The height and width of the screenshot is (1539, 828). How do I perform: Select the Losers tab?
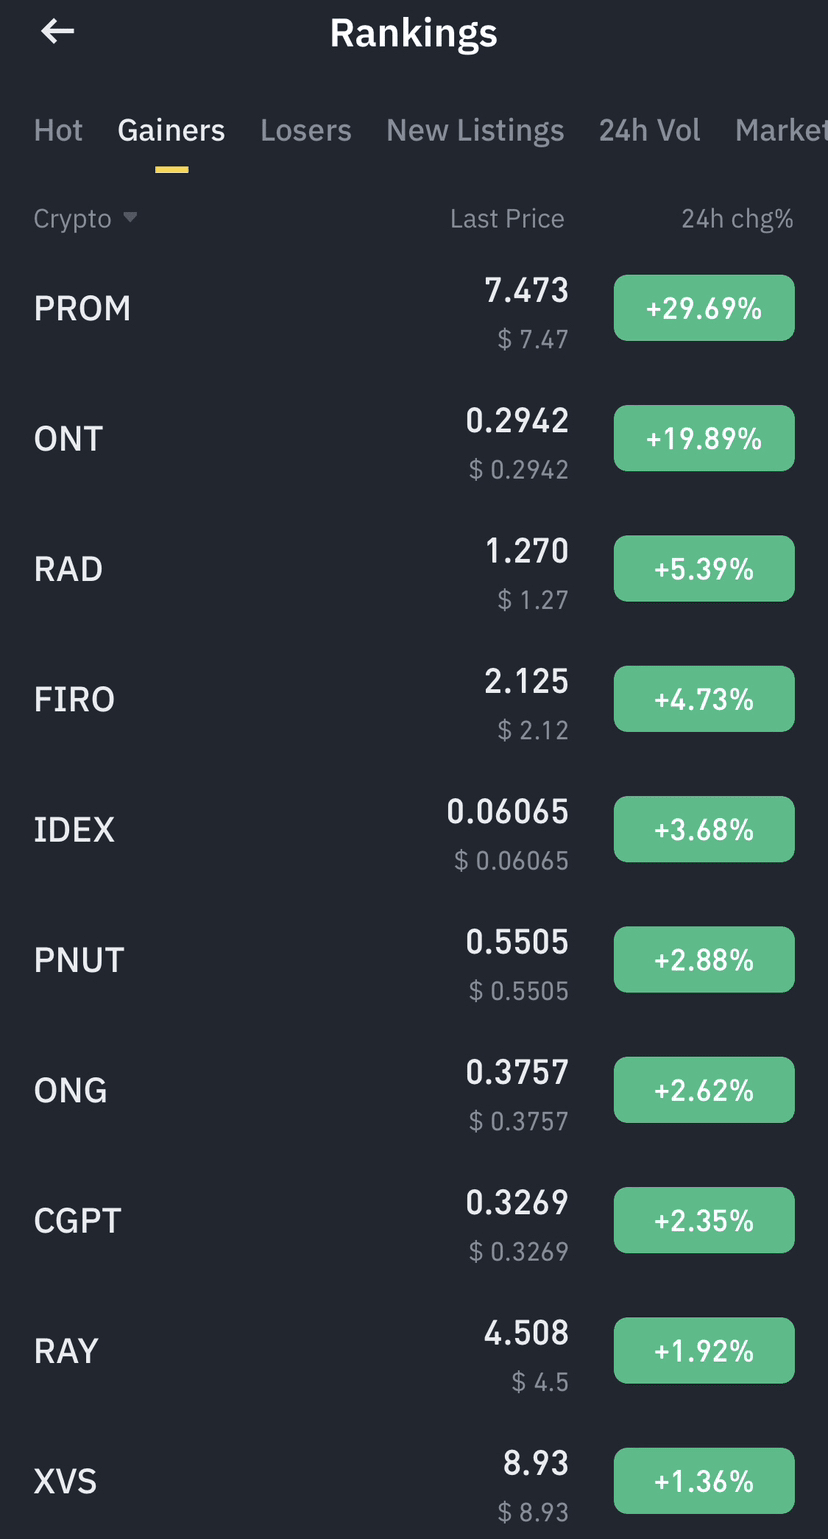coord(306,131)
